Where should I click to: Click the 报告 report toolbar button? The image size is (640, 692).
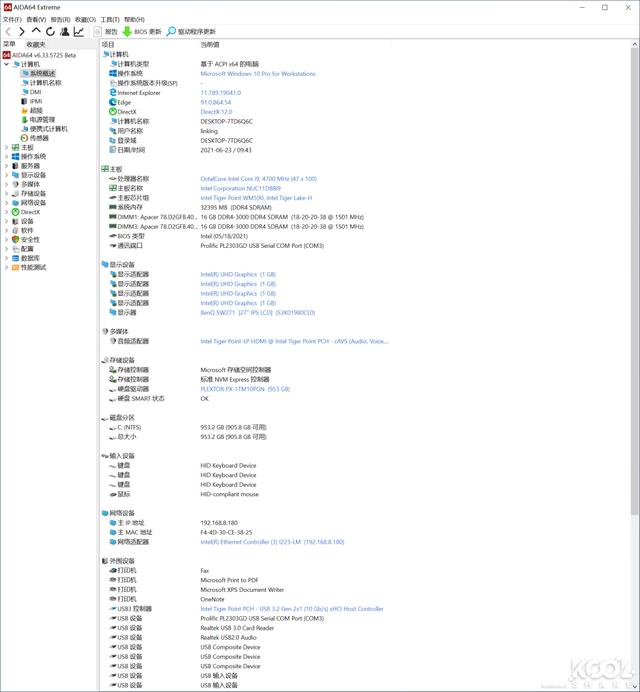[106, 31]
